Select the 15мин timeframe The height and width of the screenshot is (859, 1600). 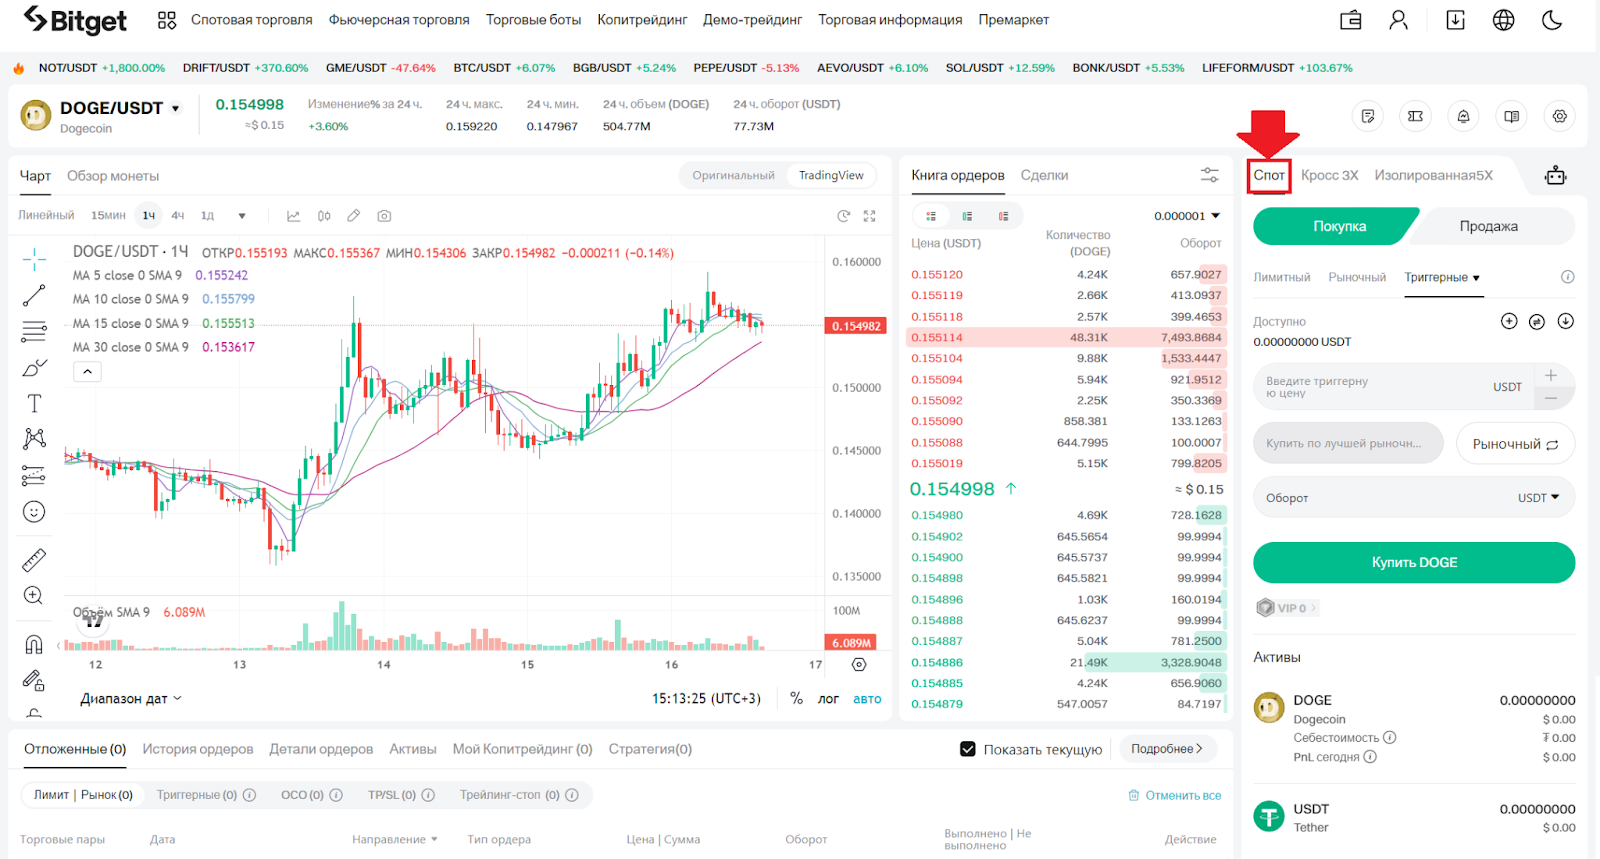(108, 216)
